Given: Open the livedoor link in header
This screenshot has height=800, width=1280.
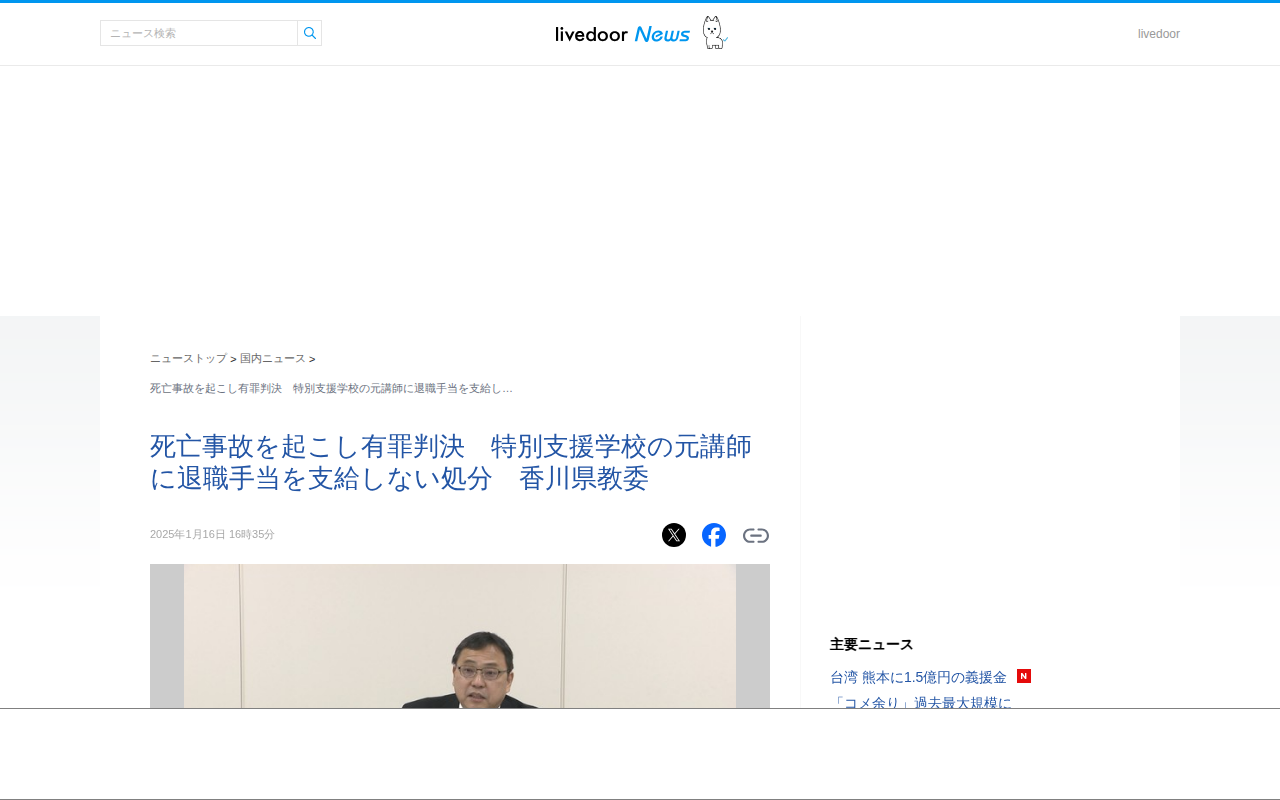Looking at the screenshot, I should coord(1159,34).
